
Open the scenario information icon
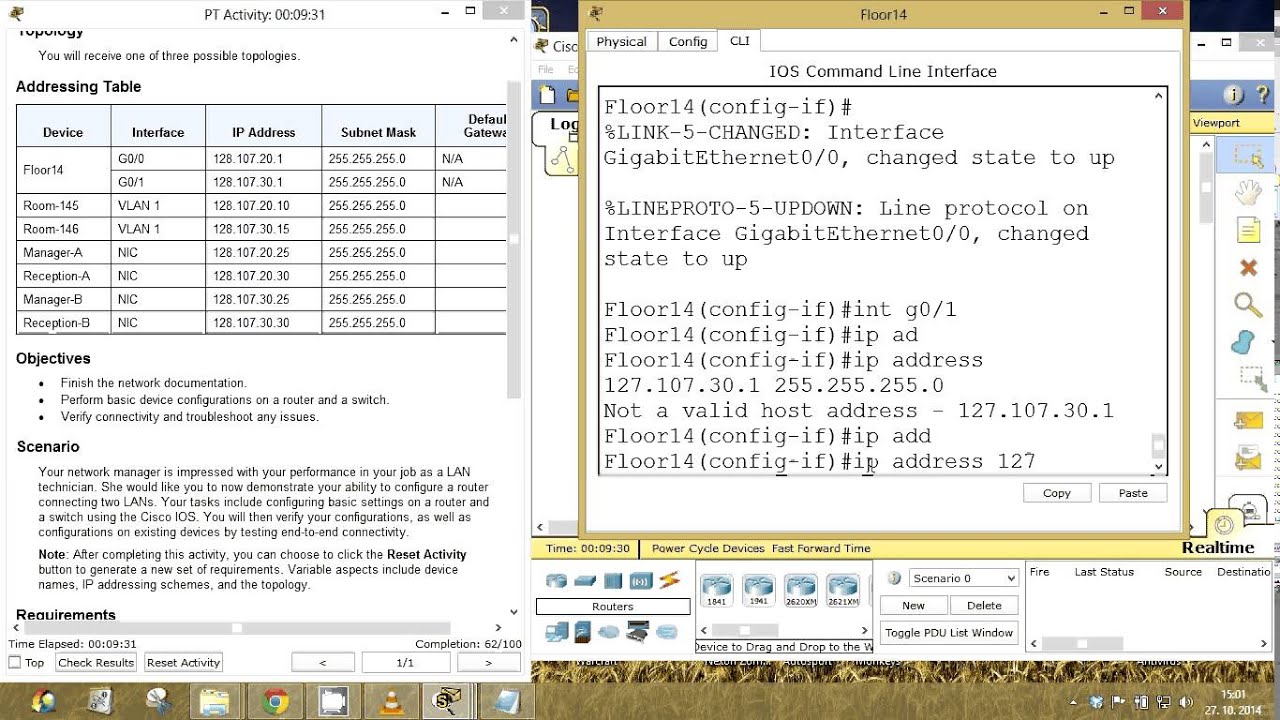[x=894, y=578]
